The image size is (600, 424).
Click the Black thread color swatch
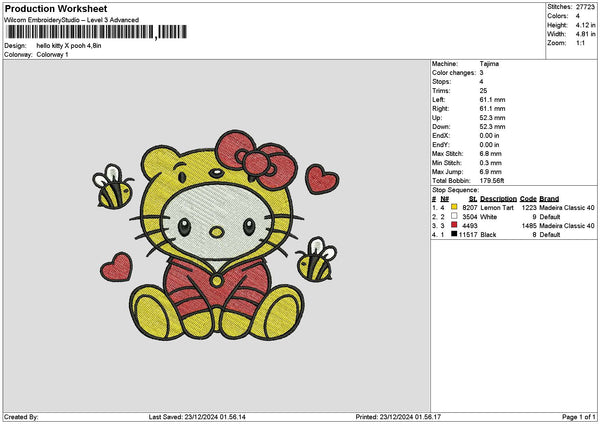(x=454, y=234)
